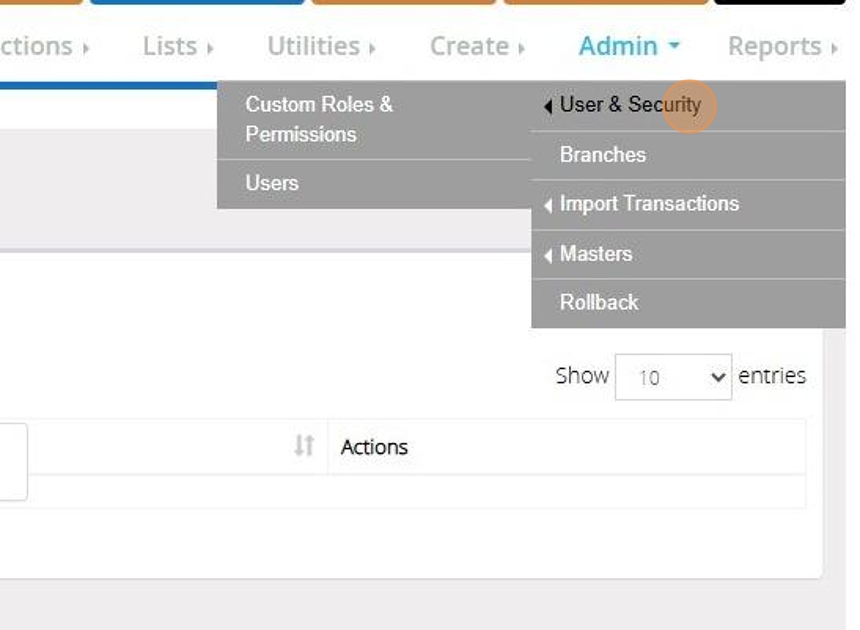Click the Actions column header
Screen dimensions: 860x630
pyautogui.click(x=374, y=447)
